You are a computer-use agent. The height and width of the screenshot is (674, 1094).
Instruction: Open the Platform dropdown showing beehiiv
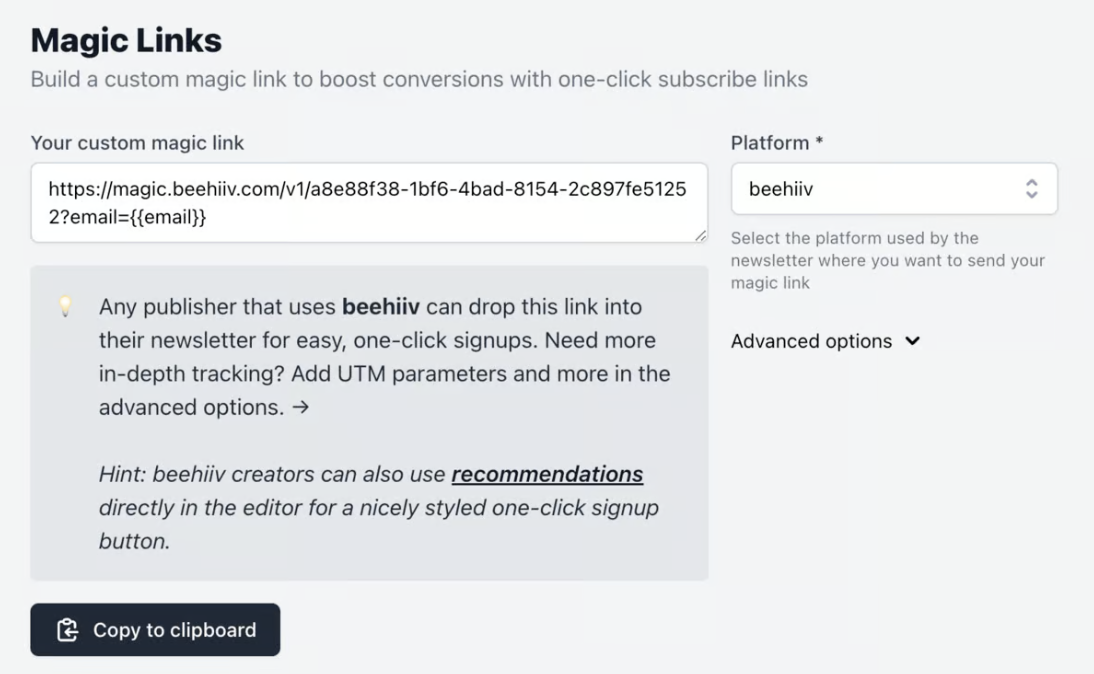[895, 188]
